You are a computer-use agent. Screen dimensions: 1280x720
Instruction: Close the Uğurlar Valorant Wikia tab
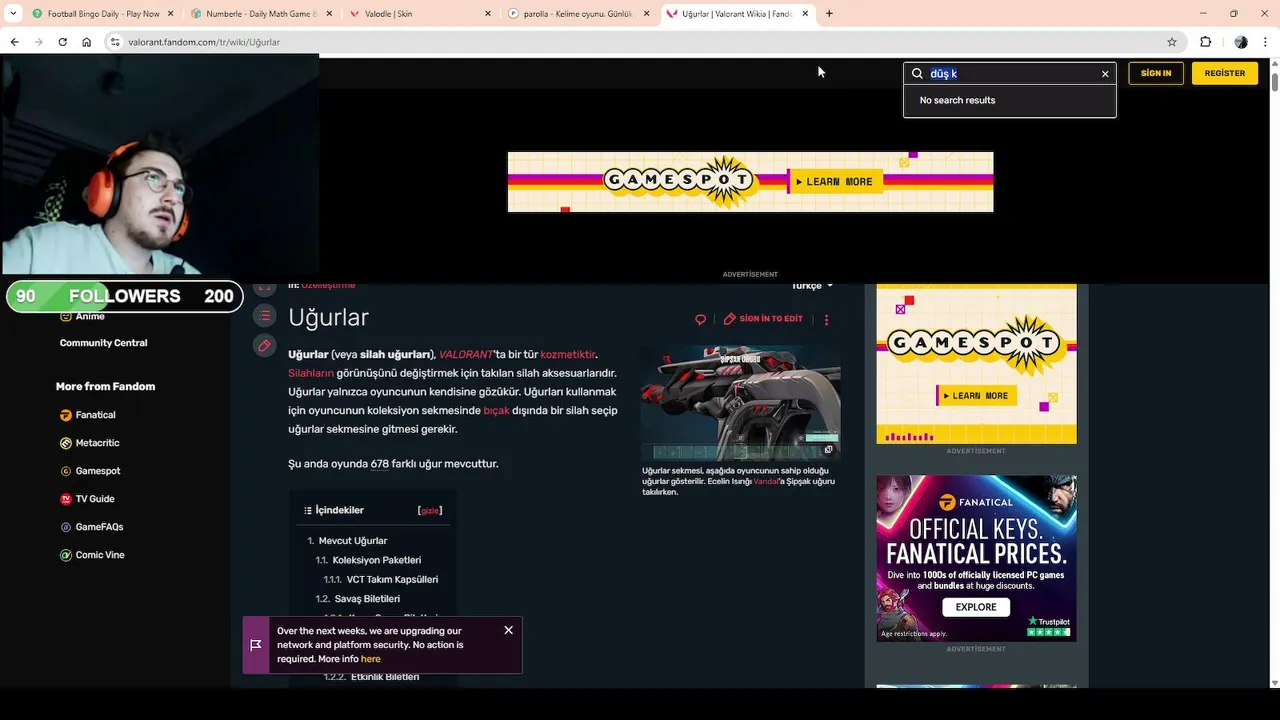pos(804,14)
